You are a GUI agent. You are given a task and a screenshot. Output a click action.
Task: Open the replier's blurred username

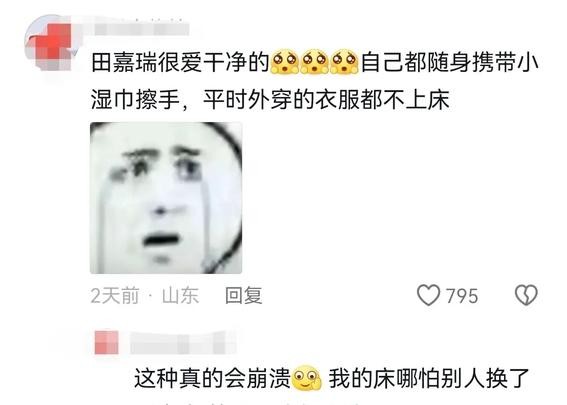click(183, 343)
